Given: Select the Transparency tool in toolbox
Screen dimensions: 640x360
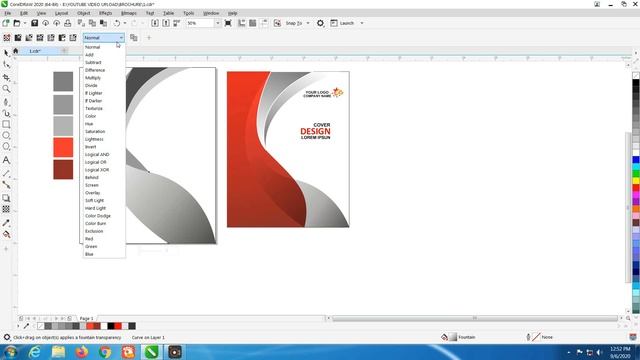Looking at the screenshot, I should click(x=6, y=209).
